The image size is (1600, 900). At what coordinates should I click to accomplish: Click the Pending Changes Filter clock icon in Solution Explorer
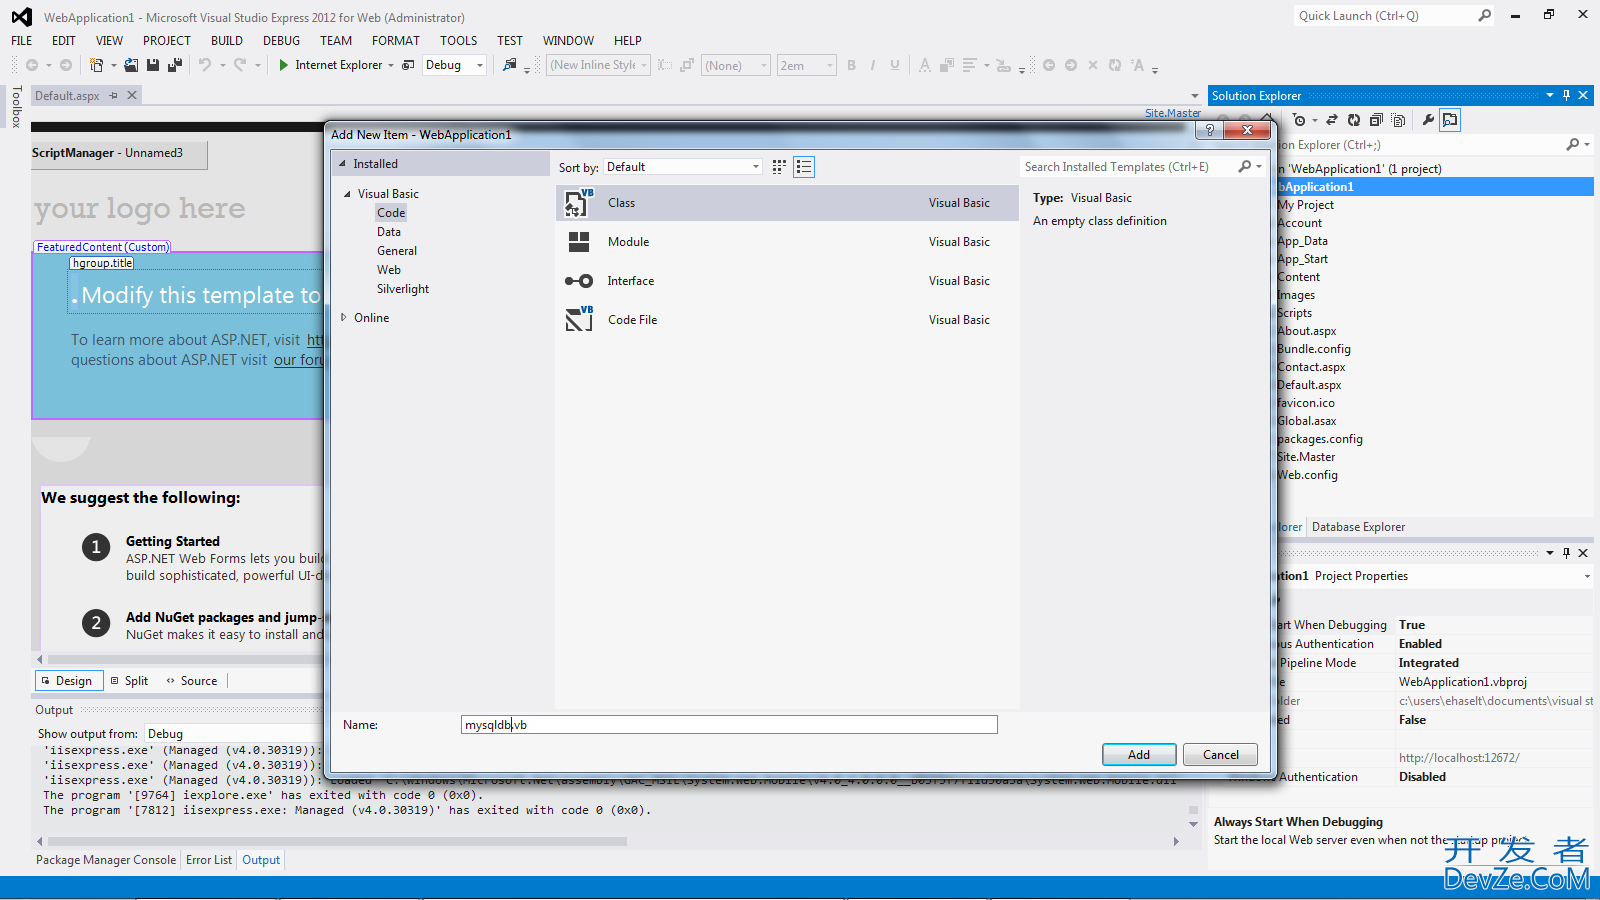pyautogui.click(x=1299, y=120)
